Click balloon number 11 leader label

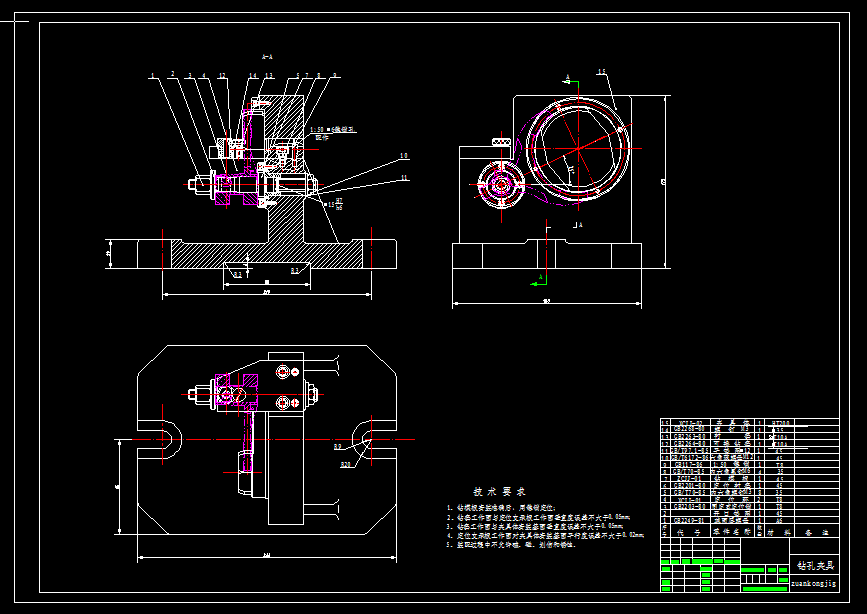point(404,178)
